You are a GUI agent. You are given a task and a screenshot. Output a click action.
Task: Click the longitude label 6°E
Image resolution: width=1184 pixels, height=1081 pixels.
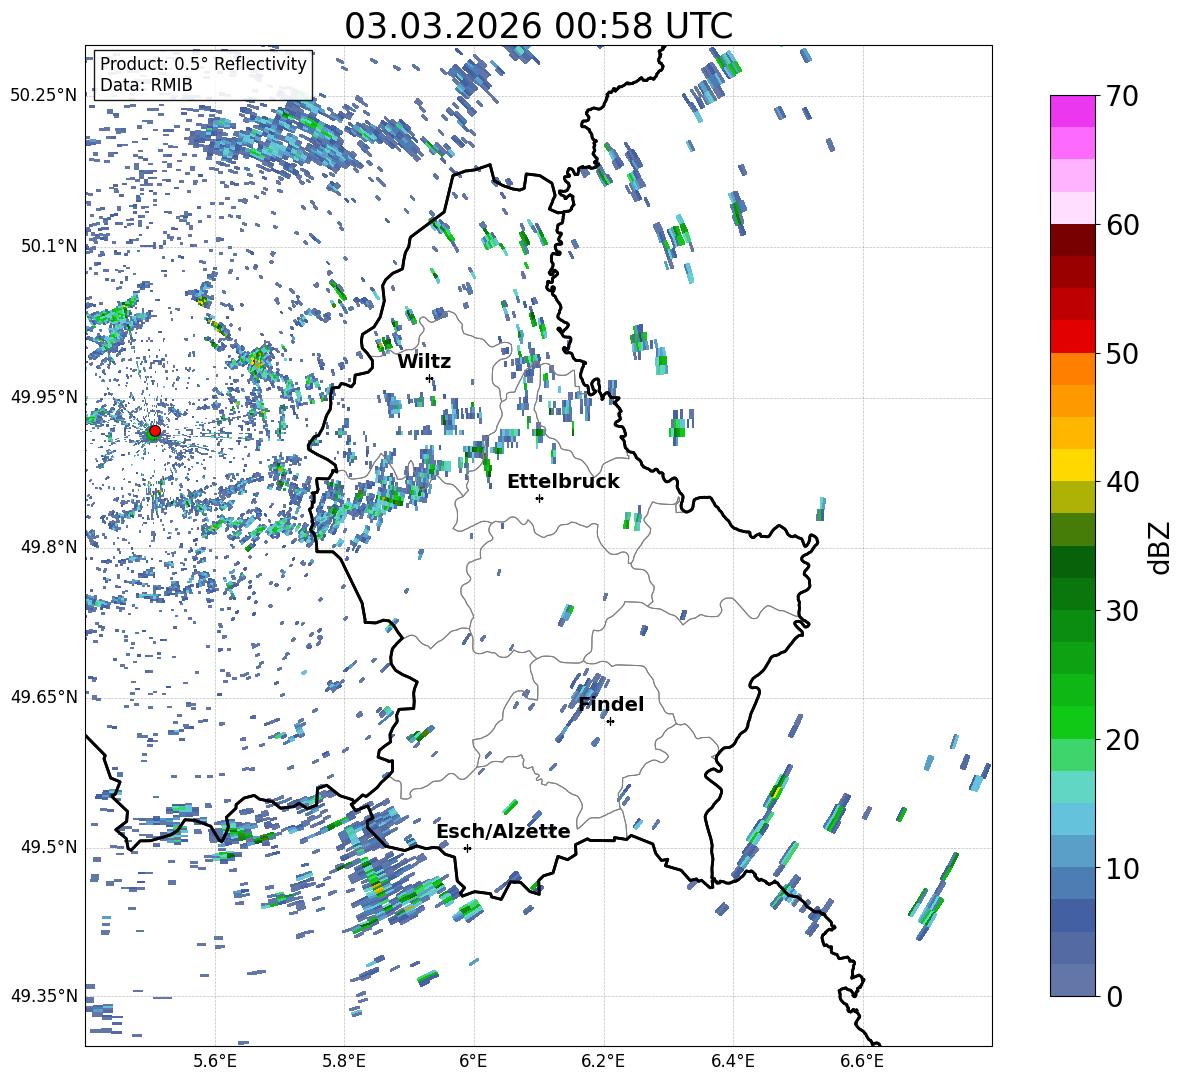(x=473, y=1061)
